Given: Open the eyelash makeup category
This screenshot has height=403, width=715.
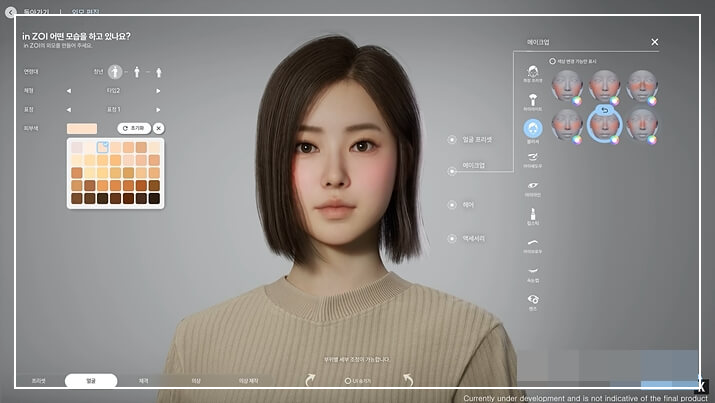Looking at the screenshot, I should click(x=533, y=274).
